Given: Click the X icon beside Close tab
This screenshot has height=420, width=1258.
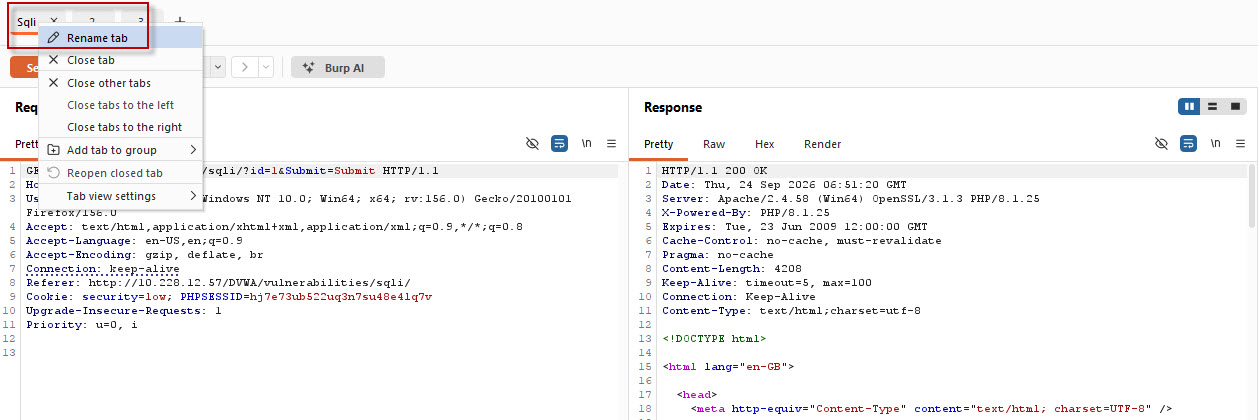Looking at the screenshot, I should [54, 60].
